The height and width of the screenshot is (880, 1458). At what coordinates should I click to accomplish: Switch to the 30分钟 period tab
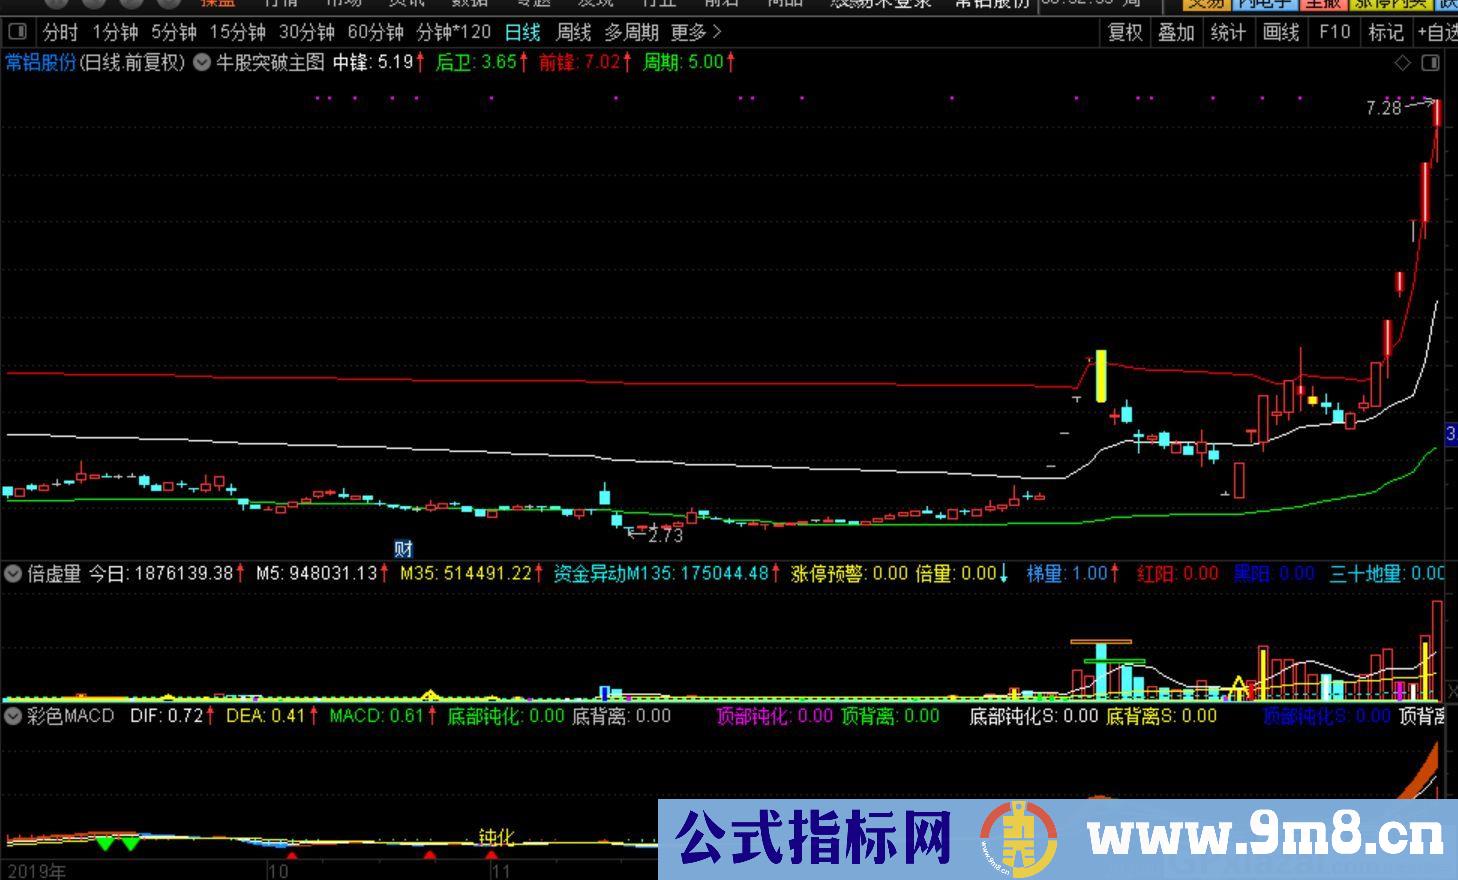click(306, 33)
